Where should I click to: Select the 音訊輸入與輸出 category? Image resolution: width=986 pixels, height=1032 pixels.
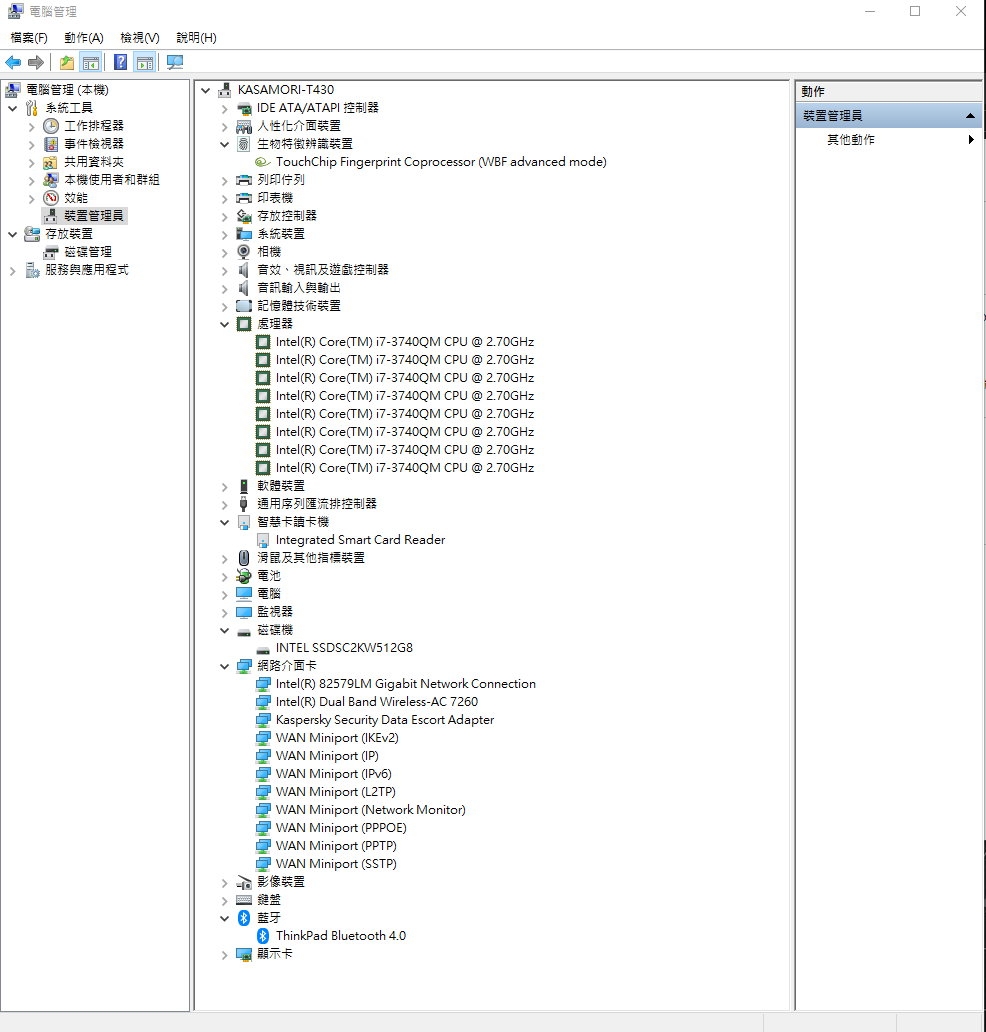click(x=299, y=288)
